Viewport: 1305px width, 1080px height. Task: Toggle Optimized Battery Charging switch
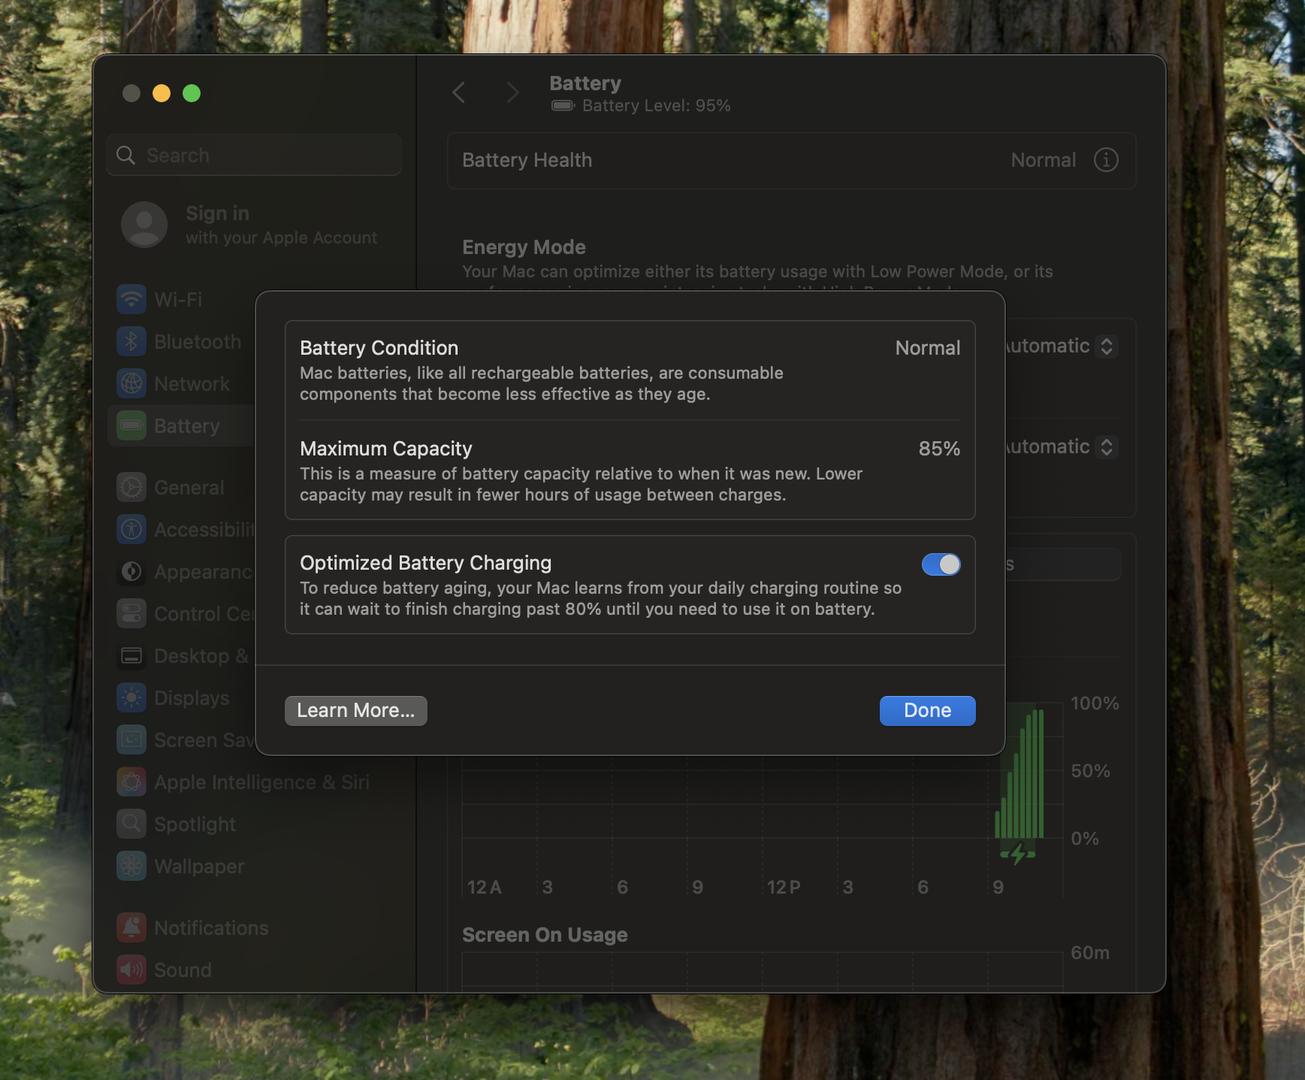940,565
